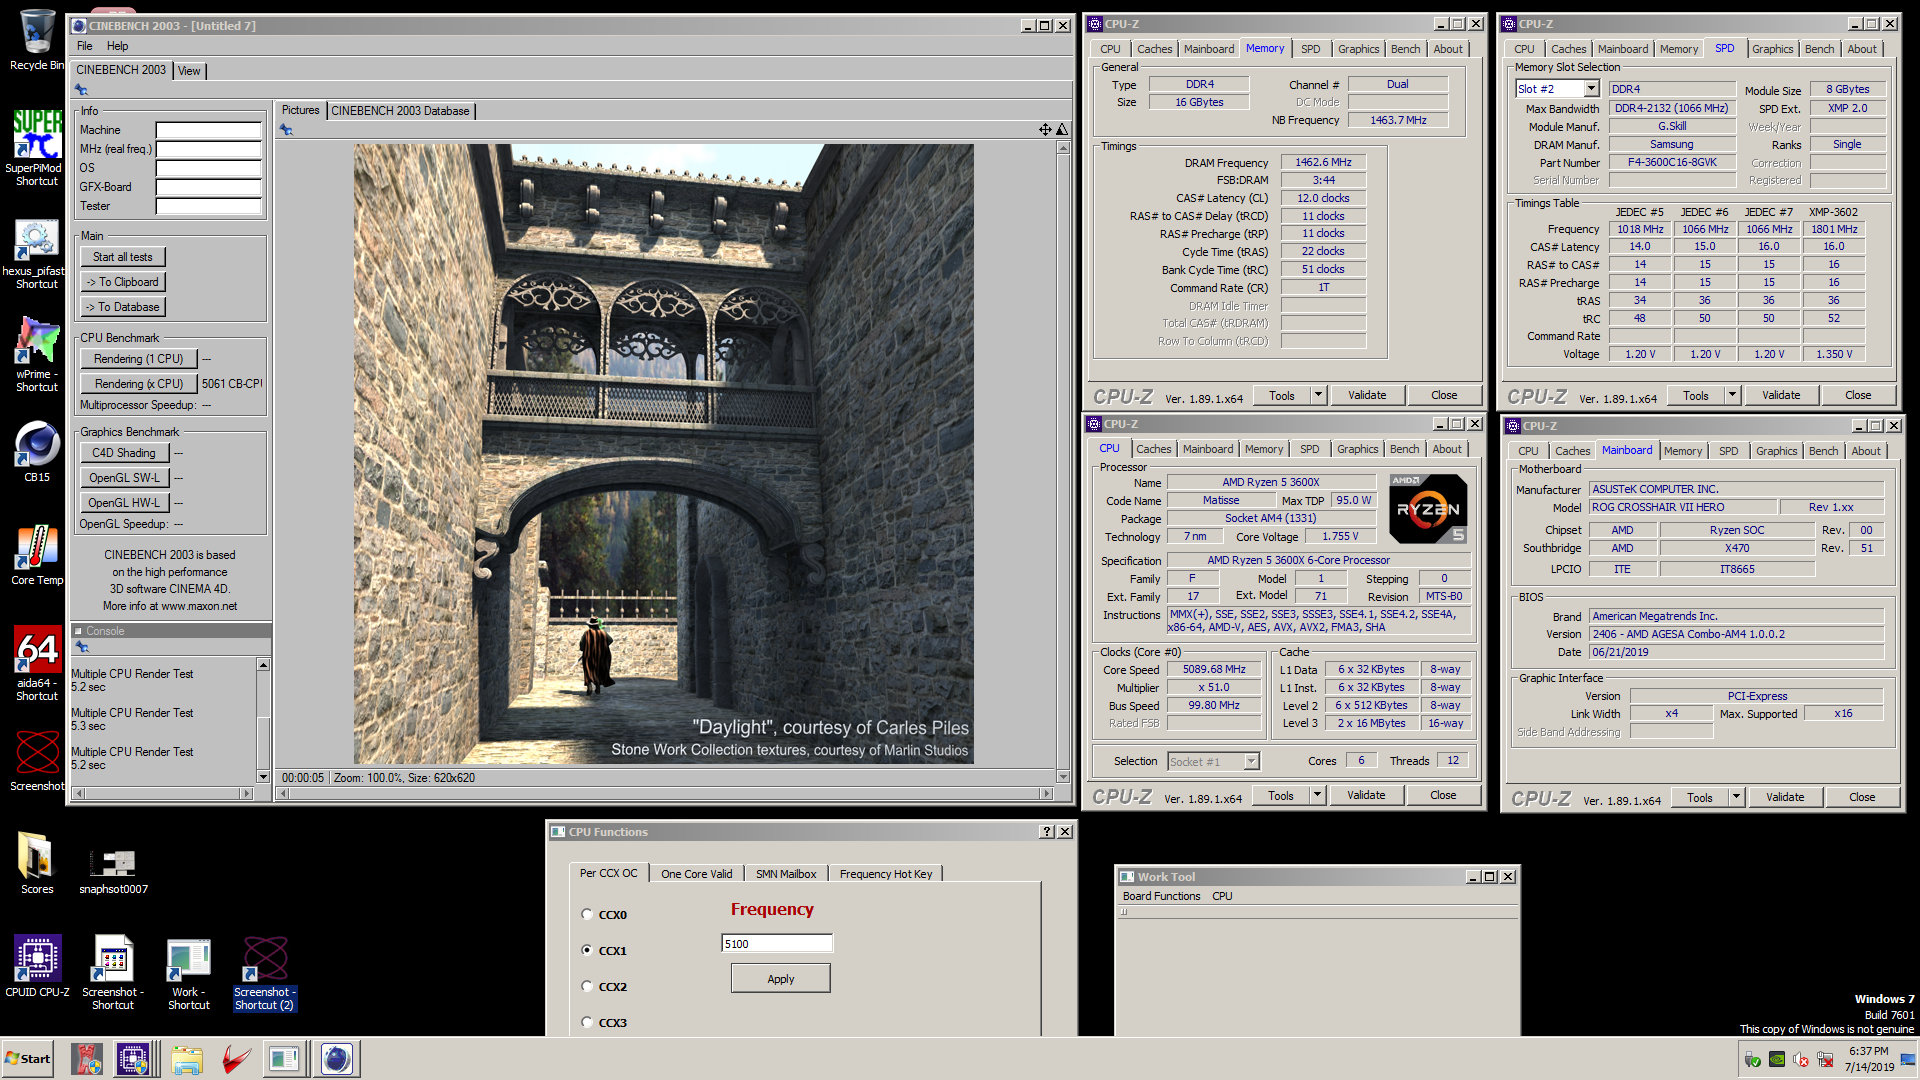
Task: Open the hexus_pifast shortcut icon
Action: (x=36, y=254)
